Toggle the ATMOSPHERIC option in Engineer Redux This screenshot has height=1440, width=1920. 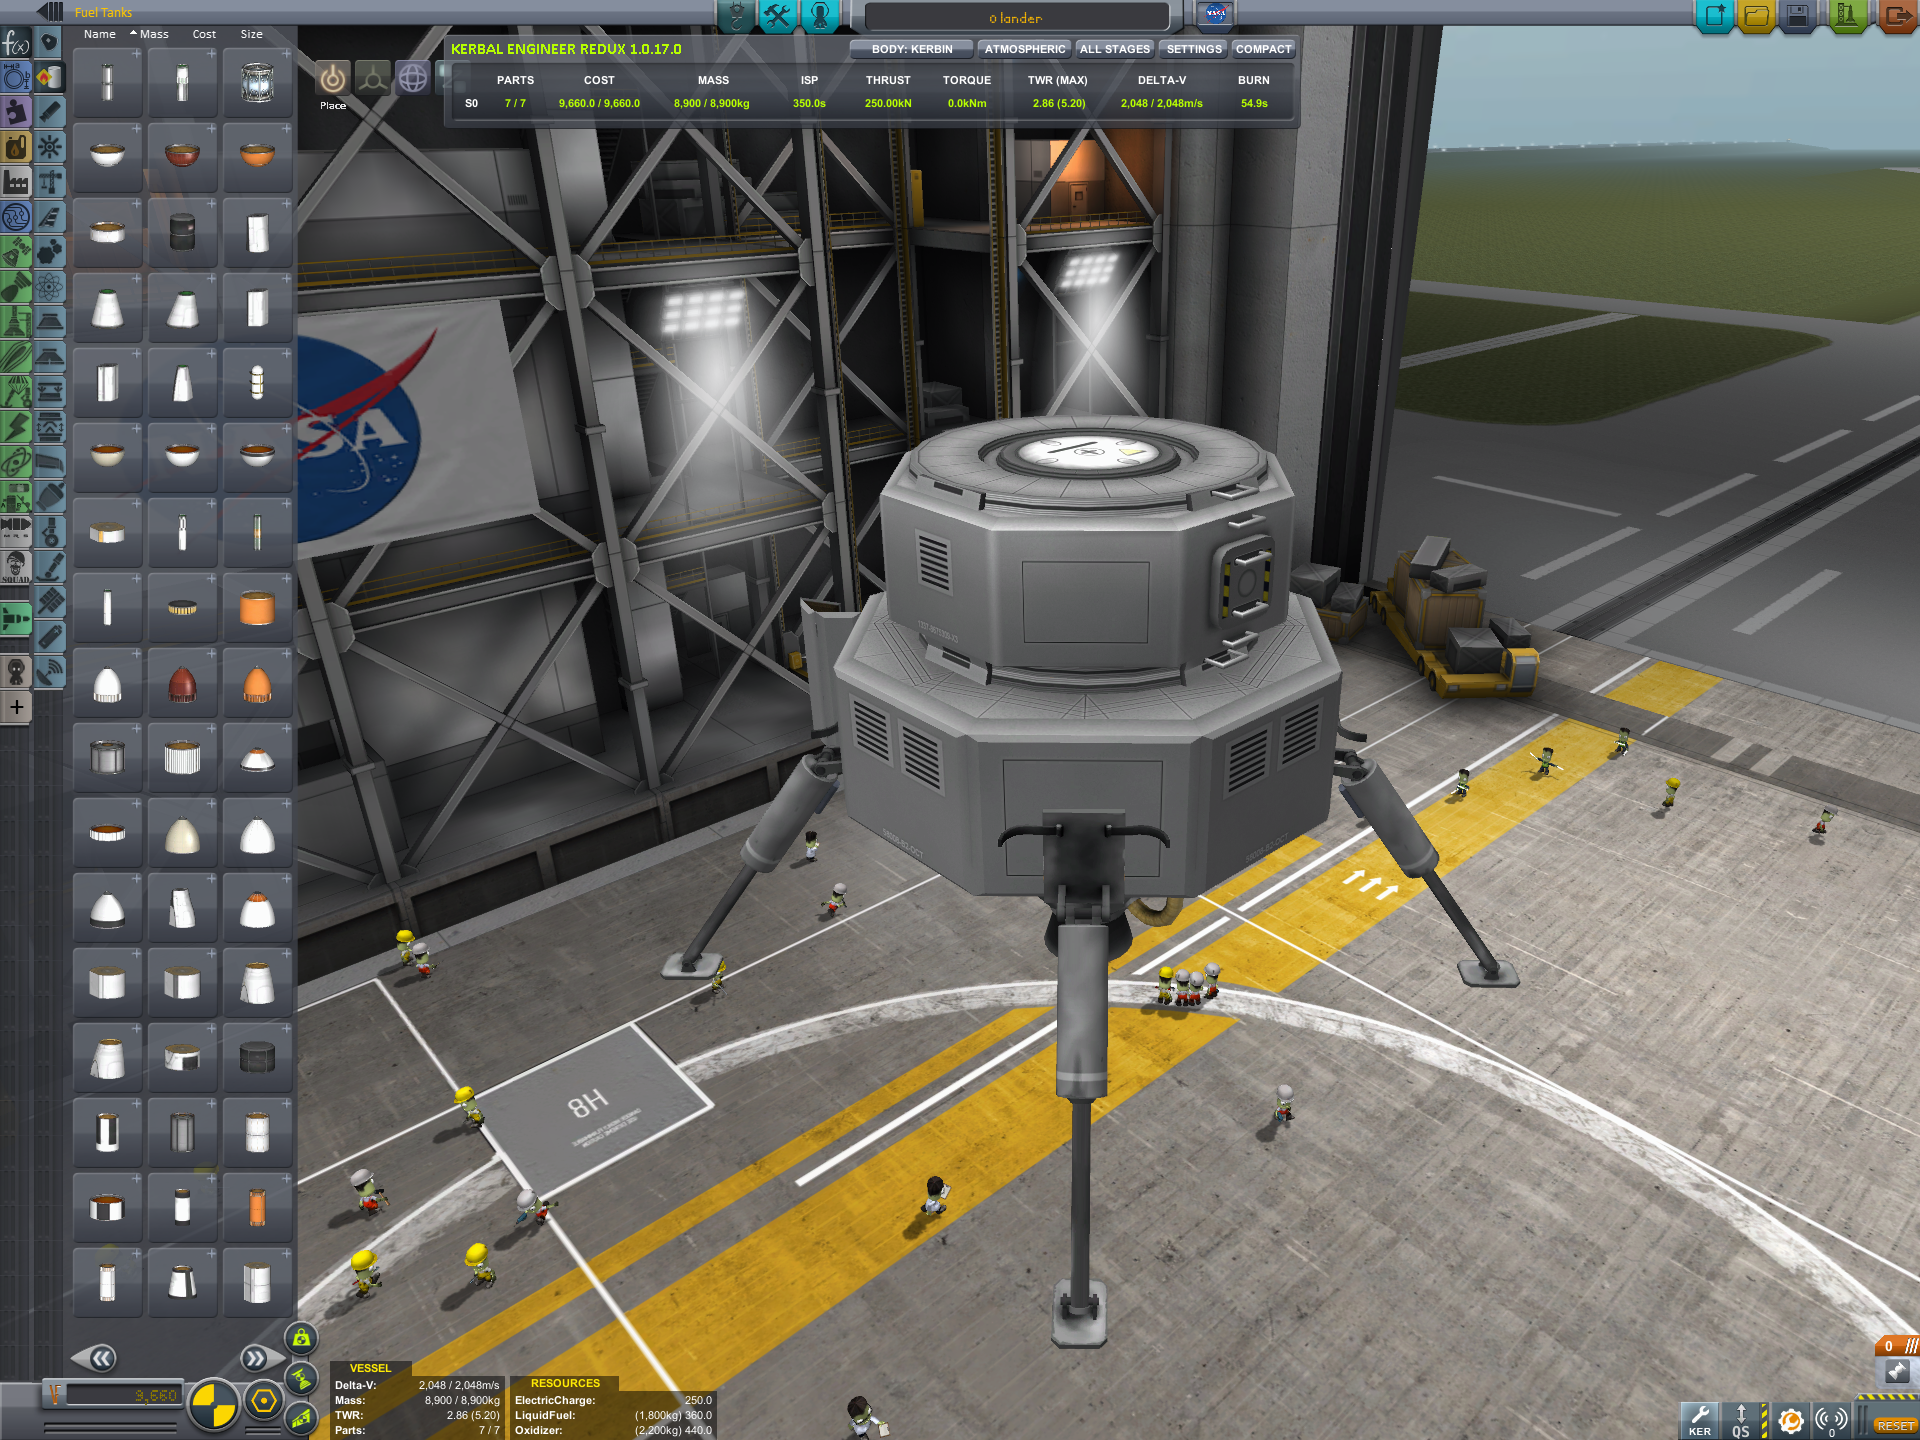1024,49
